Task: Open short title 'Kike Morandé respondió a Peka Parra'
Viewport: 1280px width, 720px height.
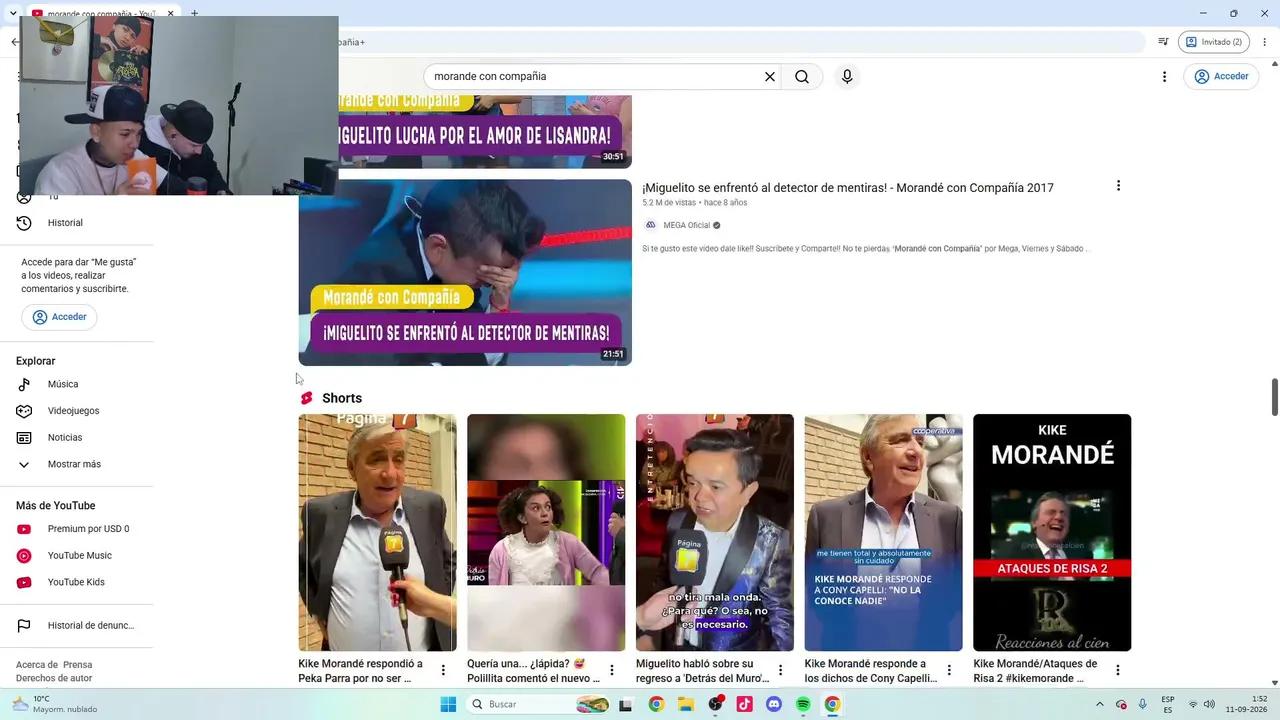Action: click(x=361, y=671)
